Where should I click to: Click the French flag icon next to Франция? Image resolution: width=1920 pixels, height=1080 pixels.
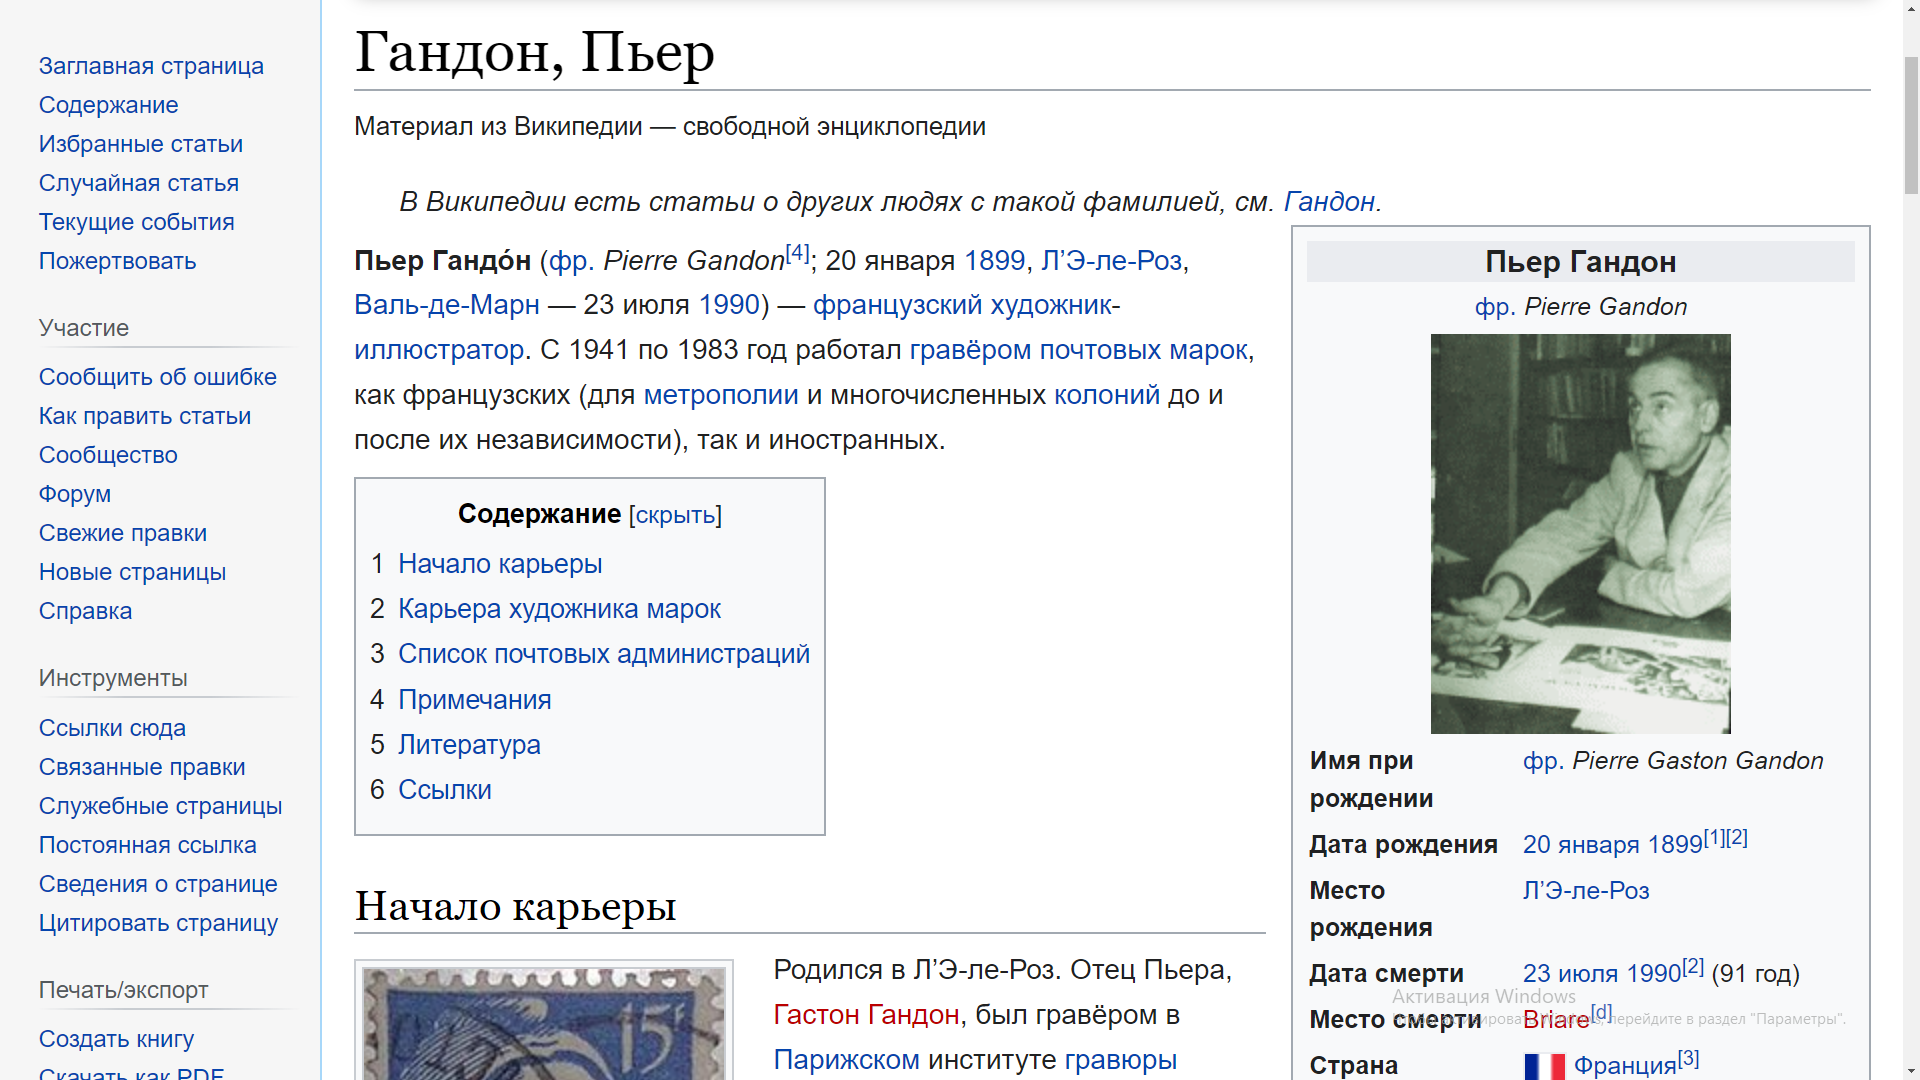[1544, 1066]
